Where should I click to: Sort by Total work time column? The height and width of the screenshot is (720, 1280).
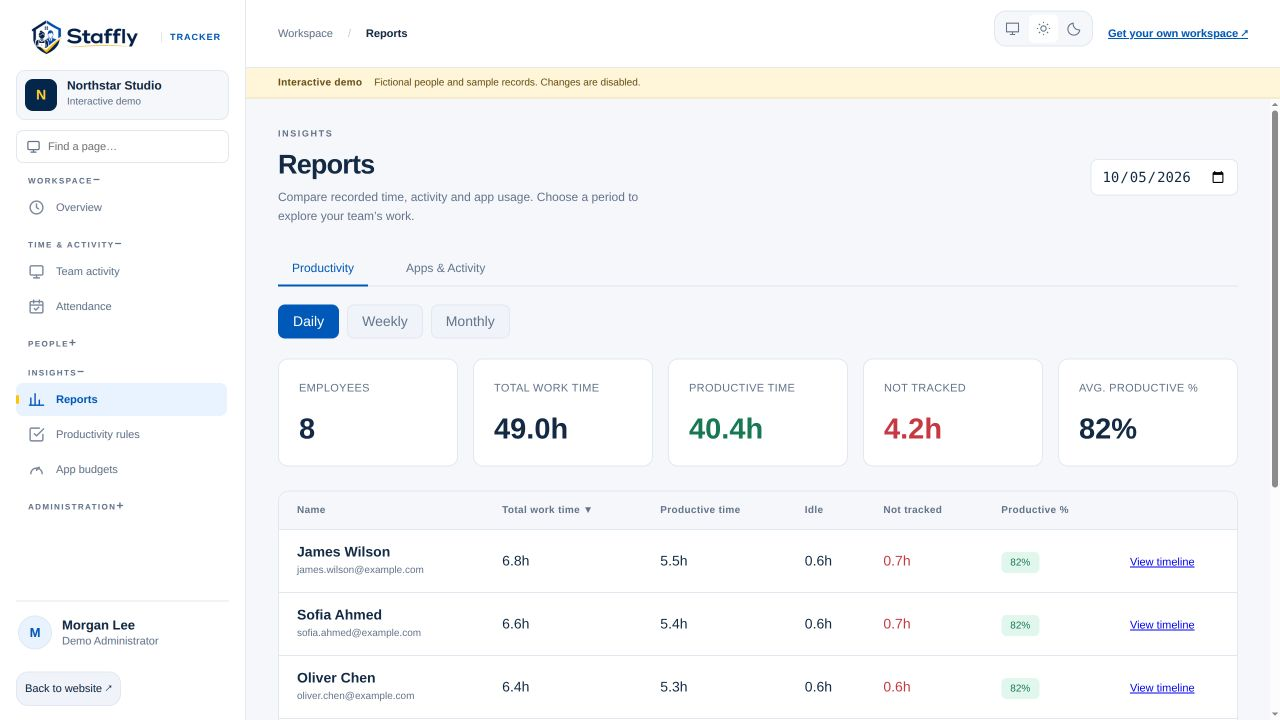tap(547, 510)
